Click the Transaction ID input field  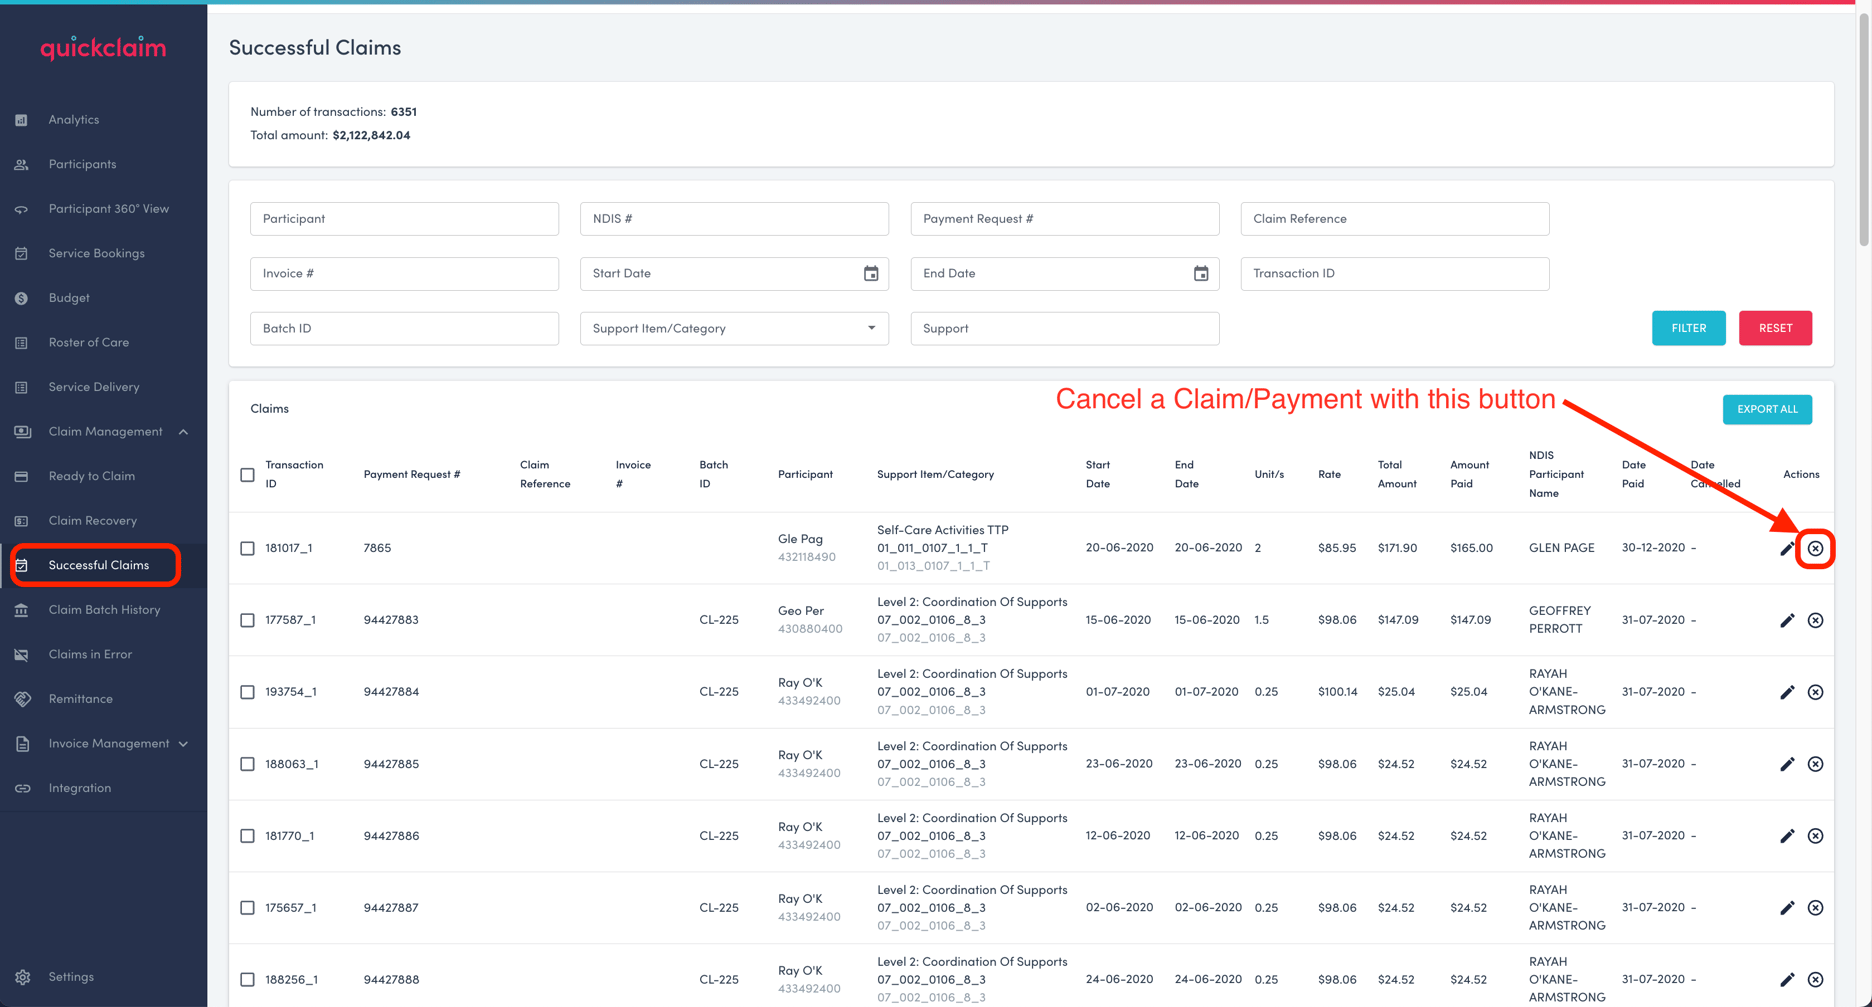point(1394,273)
